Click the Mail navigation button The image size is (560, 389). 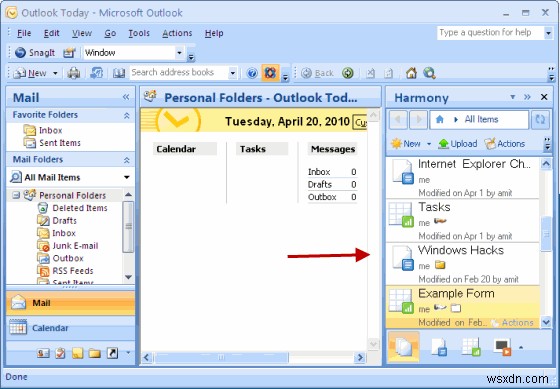point(71,303)
